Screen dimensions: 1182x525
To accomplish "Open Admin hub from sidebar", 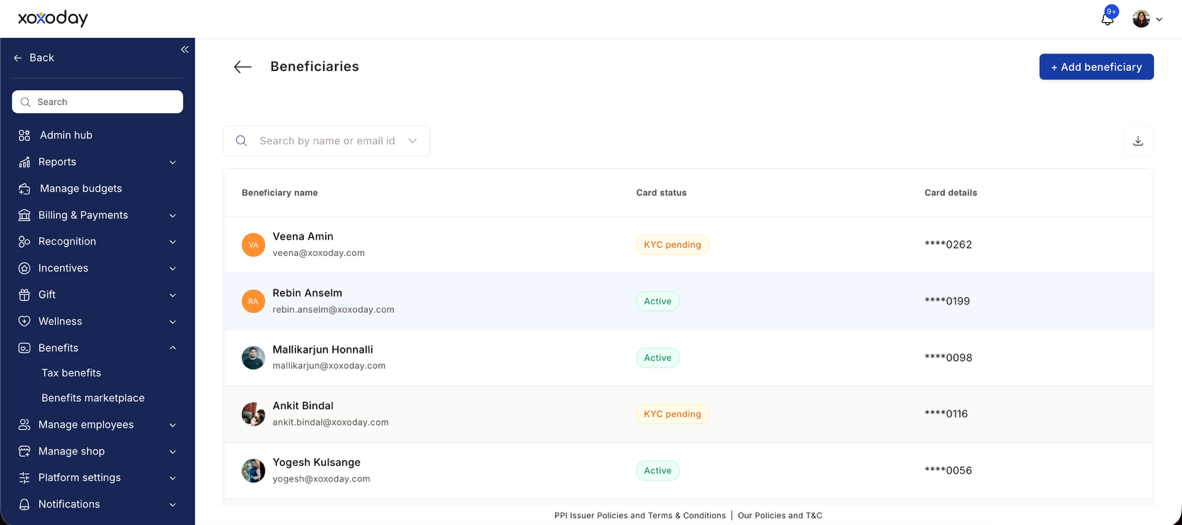I will tap(66, 136).
